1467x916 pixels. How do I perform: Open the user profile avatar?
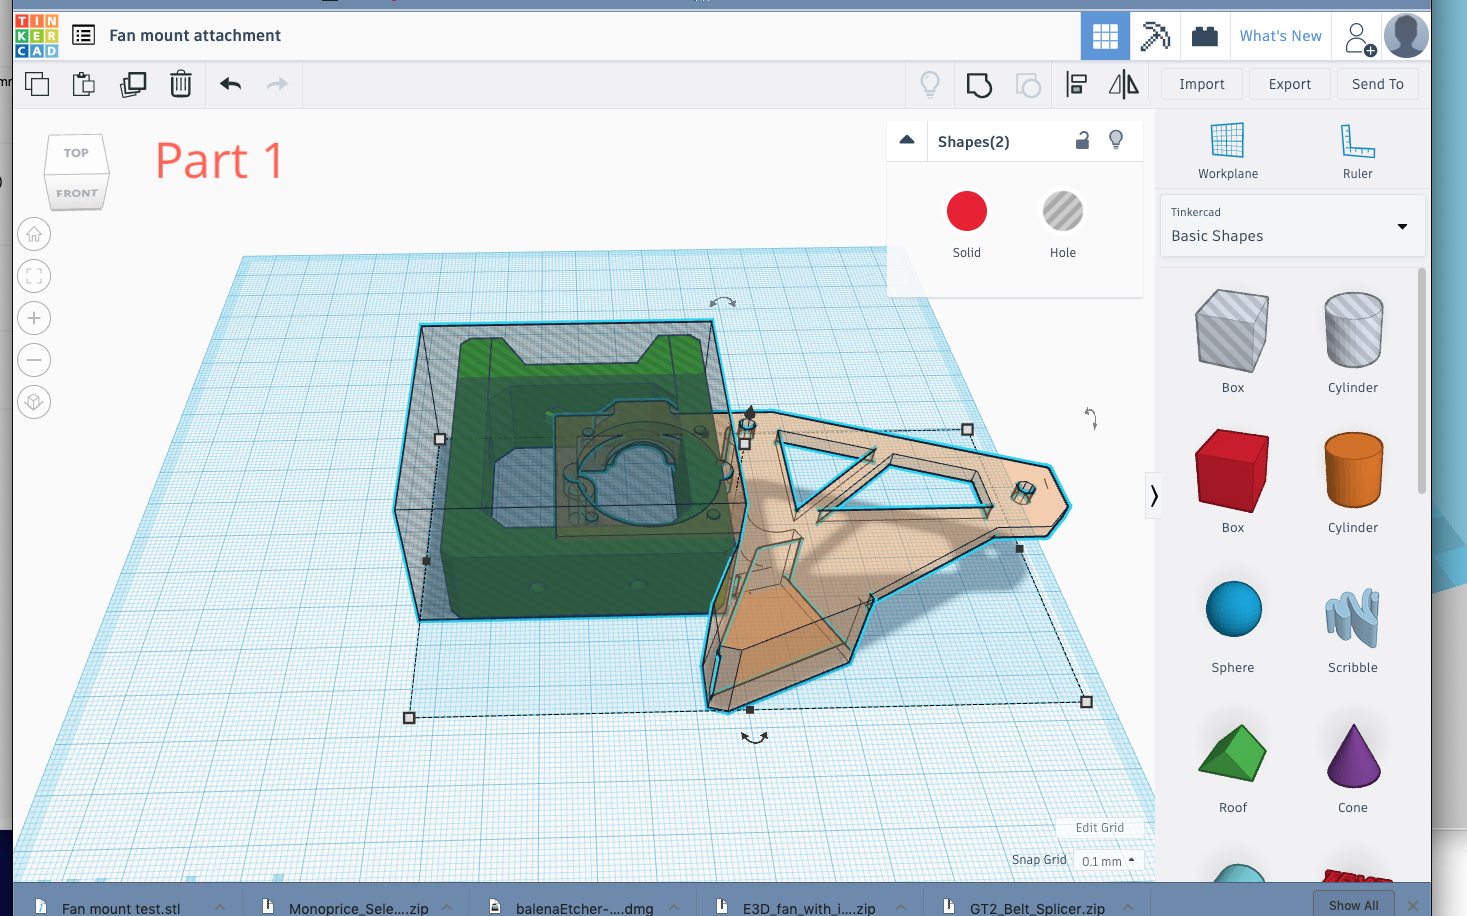[x=1406, y=36]
